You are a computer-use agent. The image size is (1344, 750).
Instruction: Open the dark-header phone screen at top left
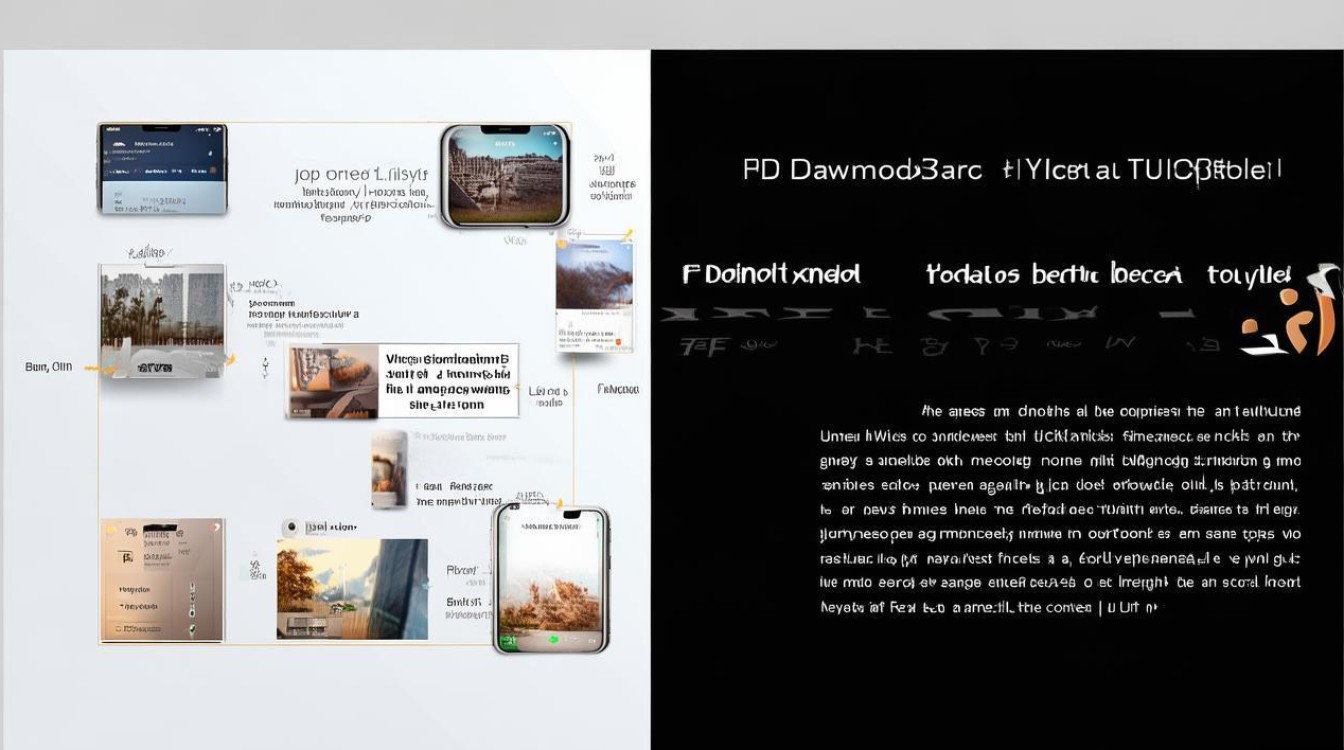(x=162, y=168)
